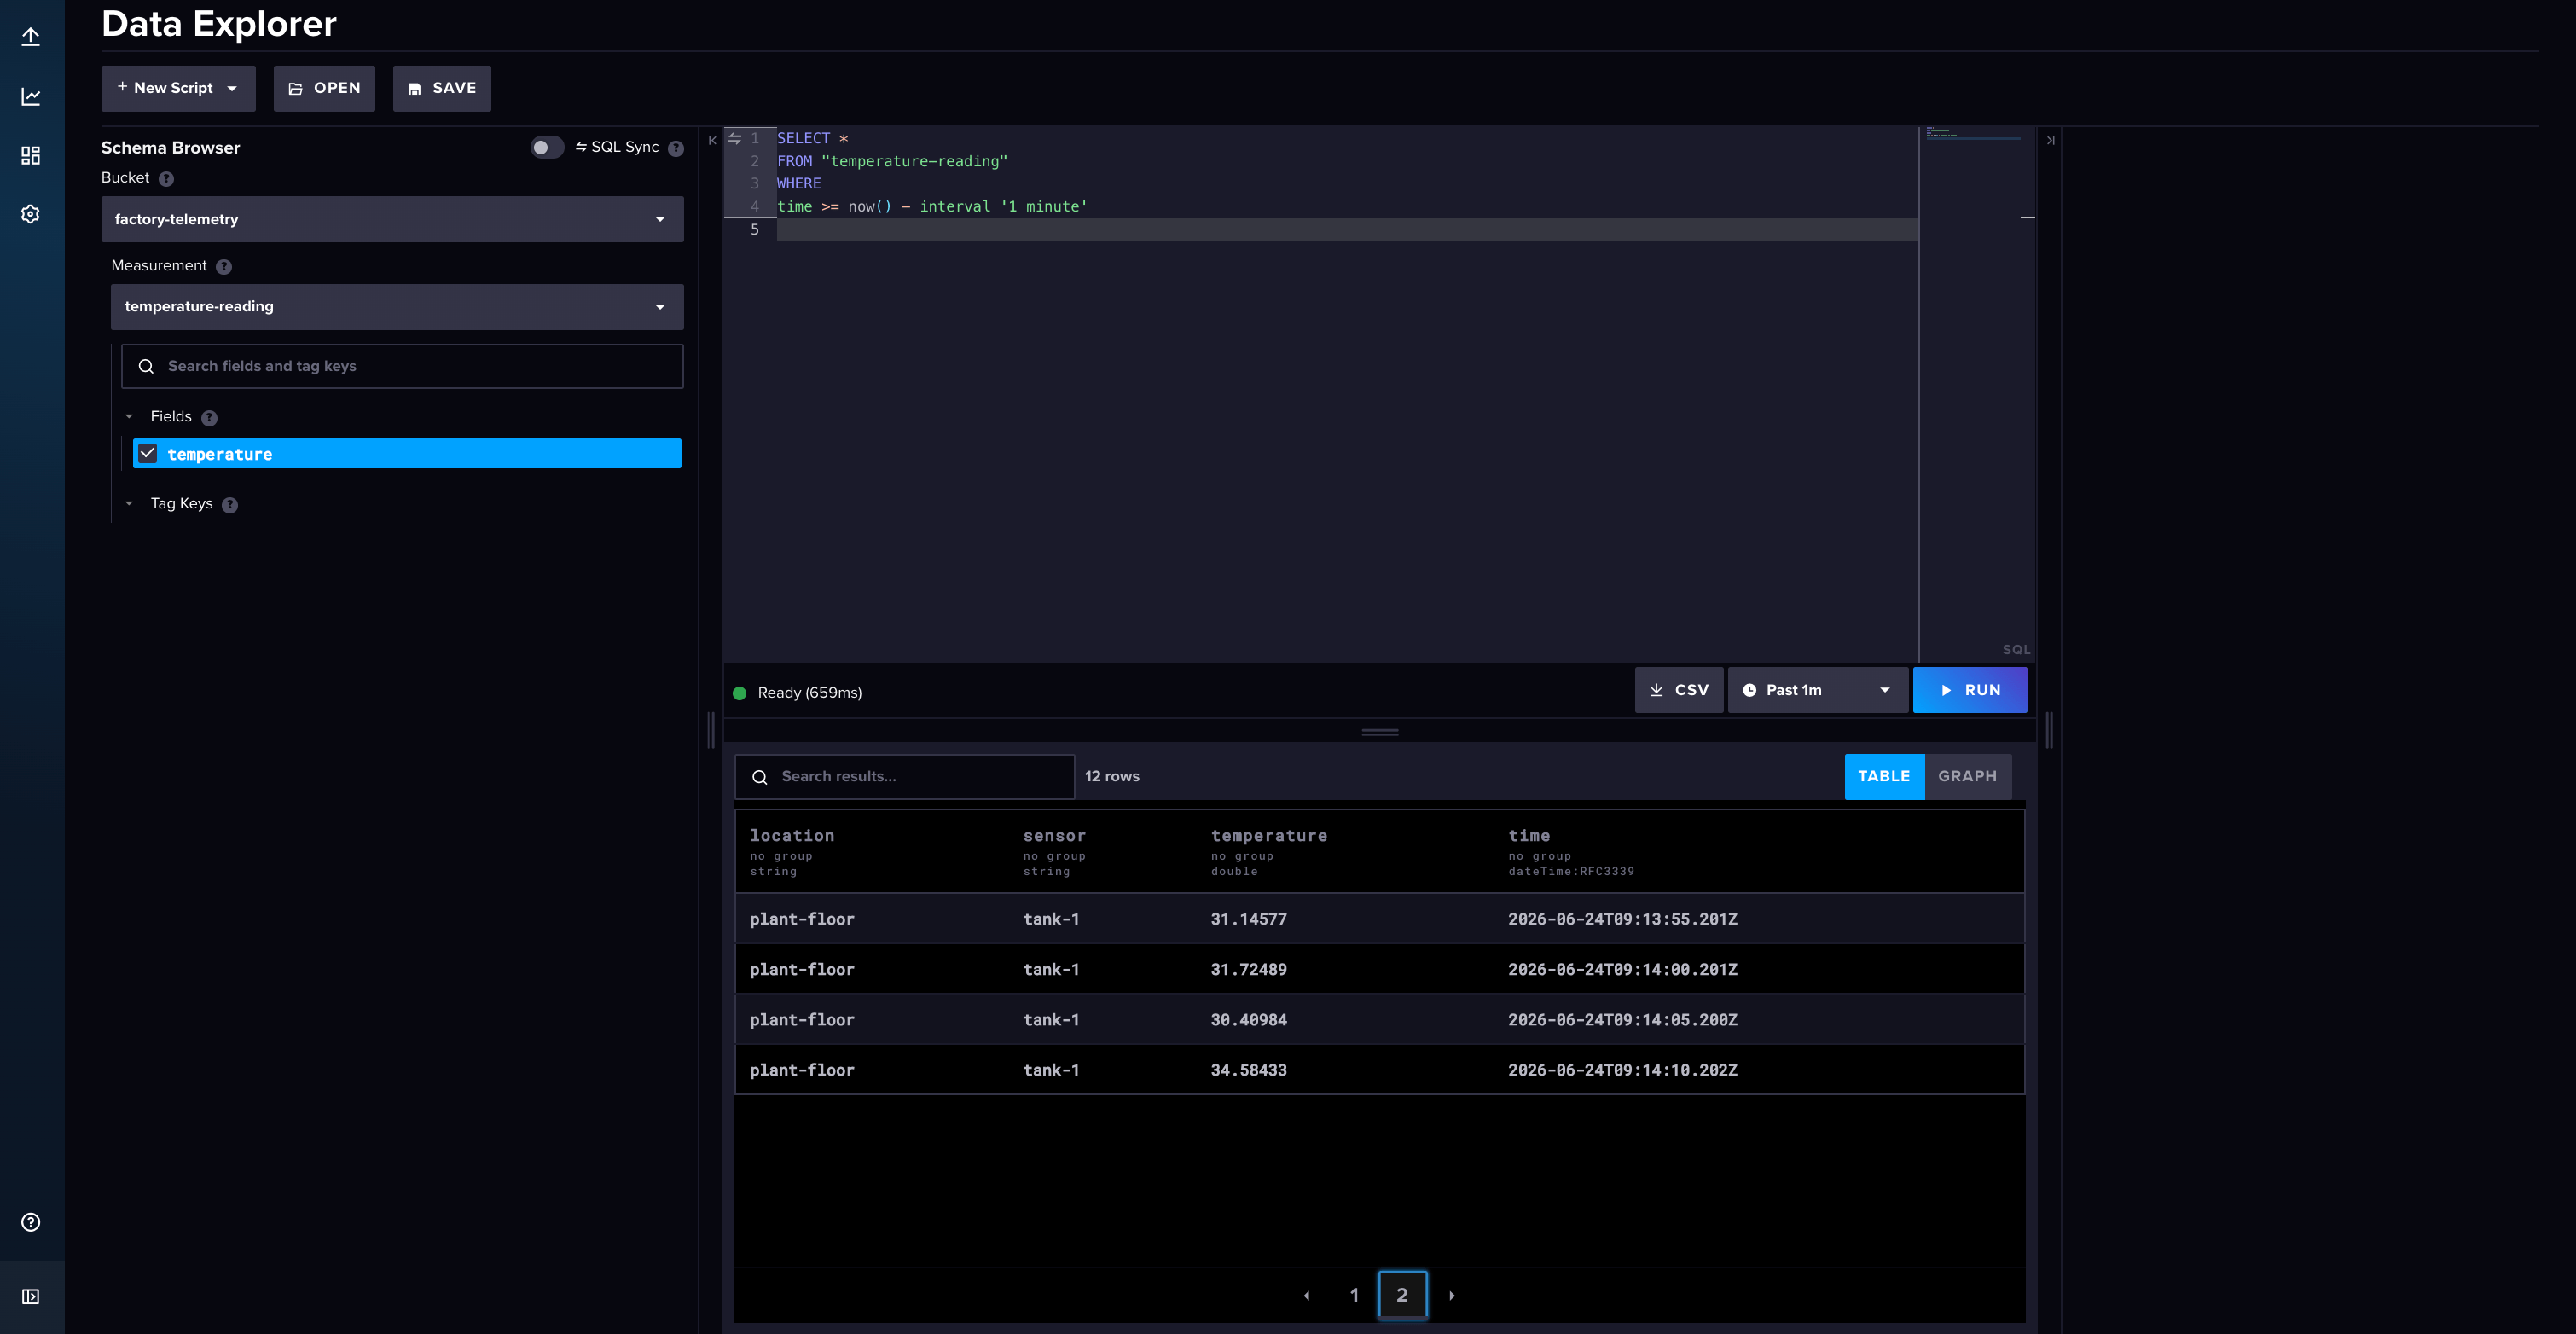Click Measurement help question icon

(x=224, y=267)
